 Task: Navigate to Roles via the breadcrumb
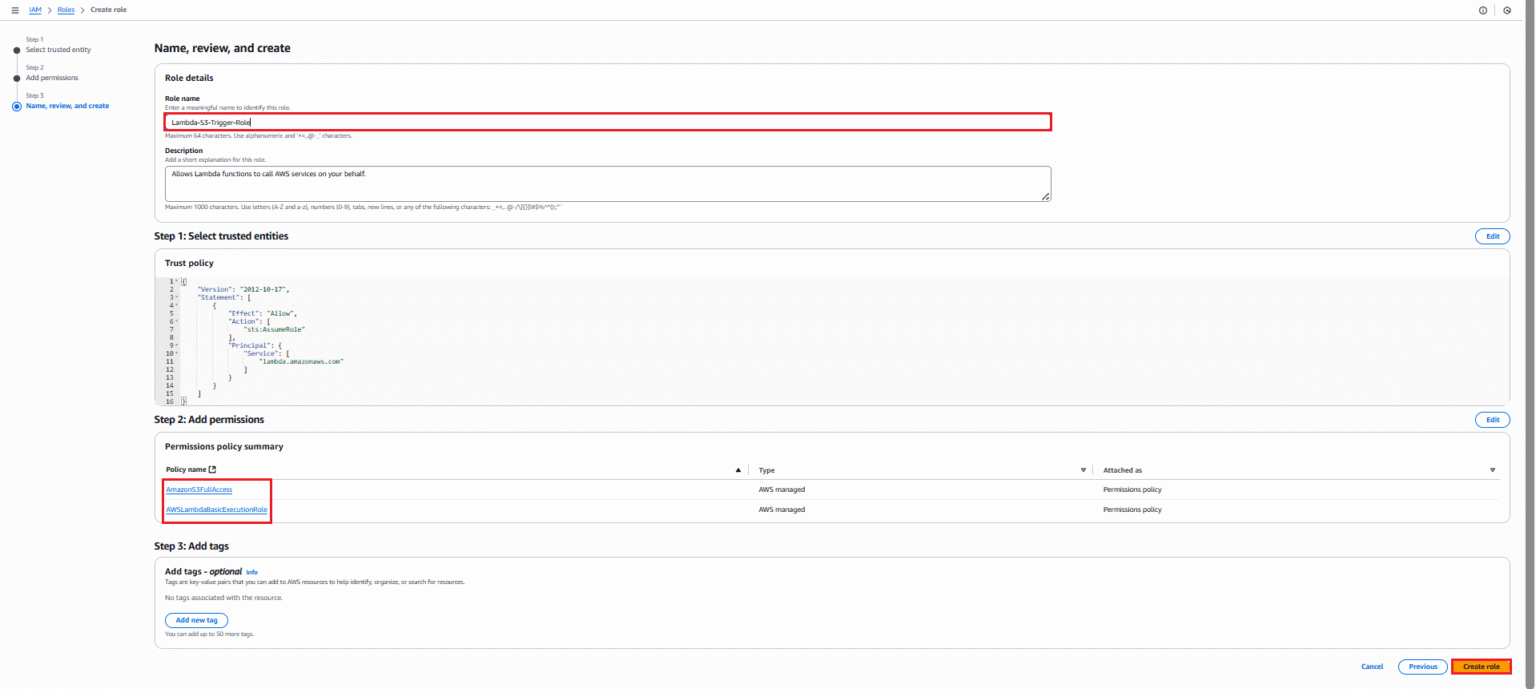pyautogui.click(x=65, y=9)
